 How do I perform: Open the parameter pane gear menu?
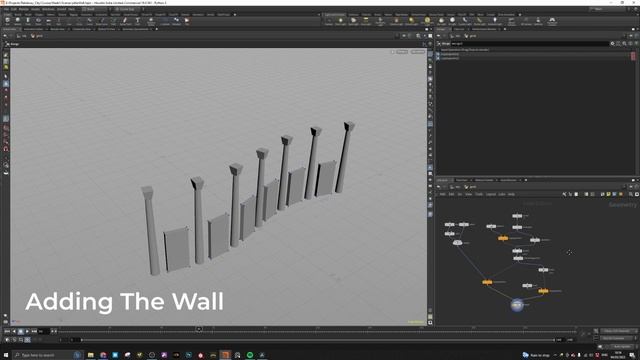[612, 43]
